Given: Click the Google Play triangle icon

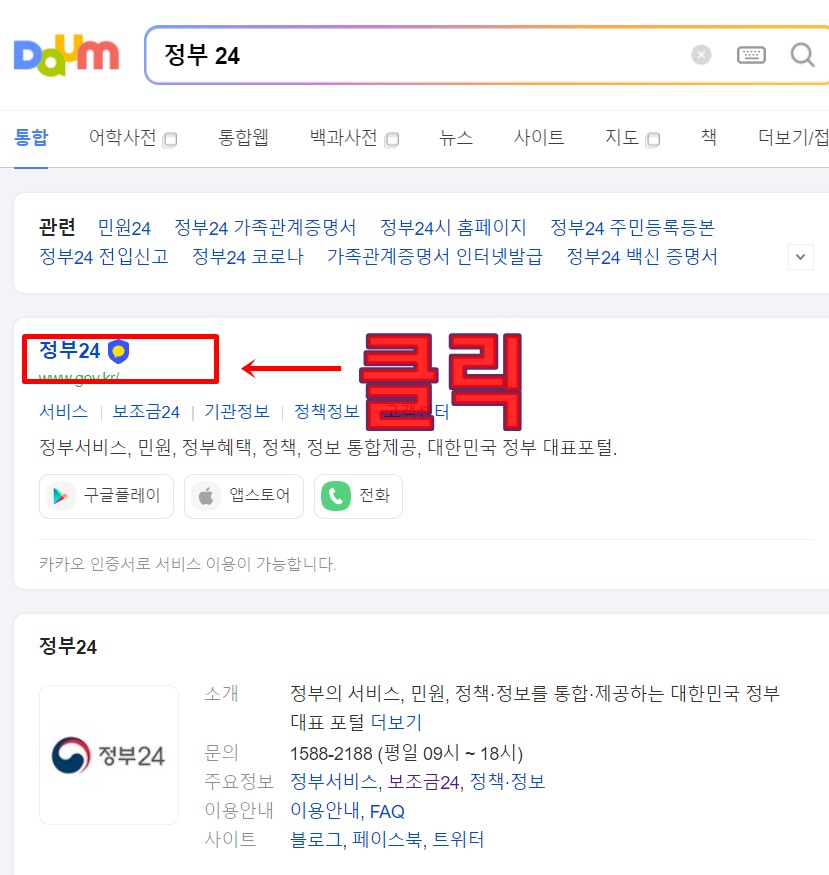Looking at the screenshot, I should [x=60, y=496].
